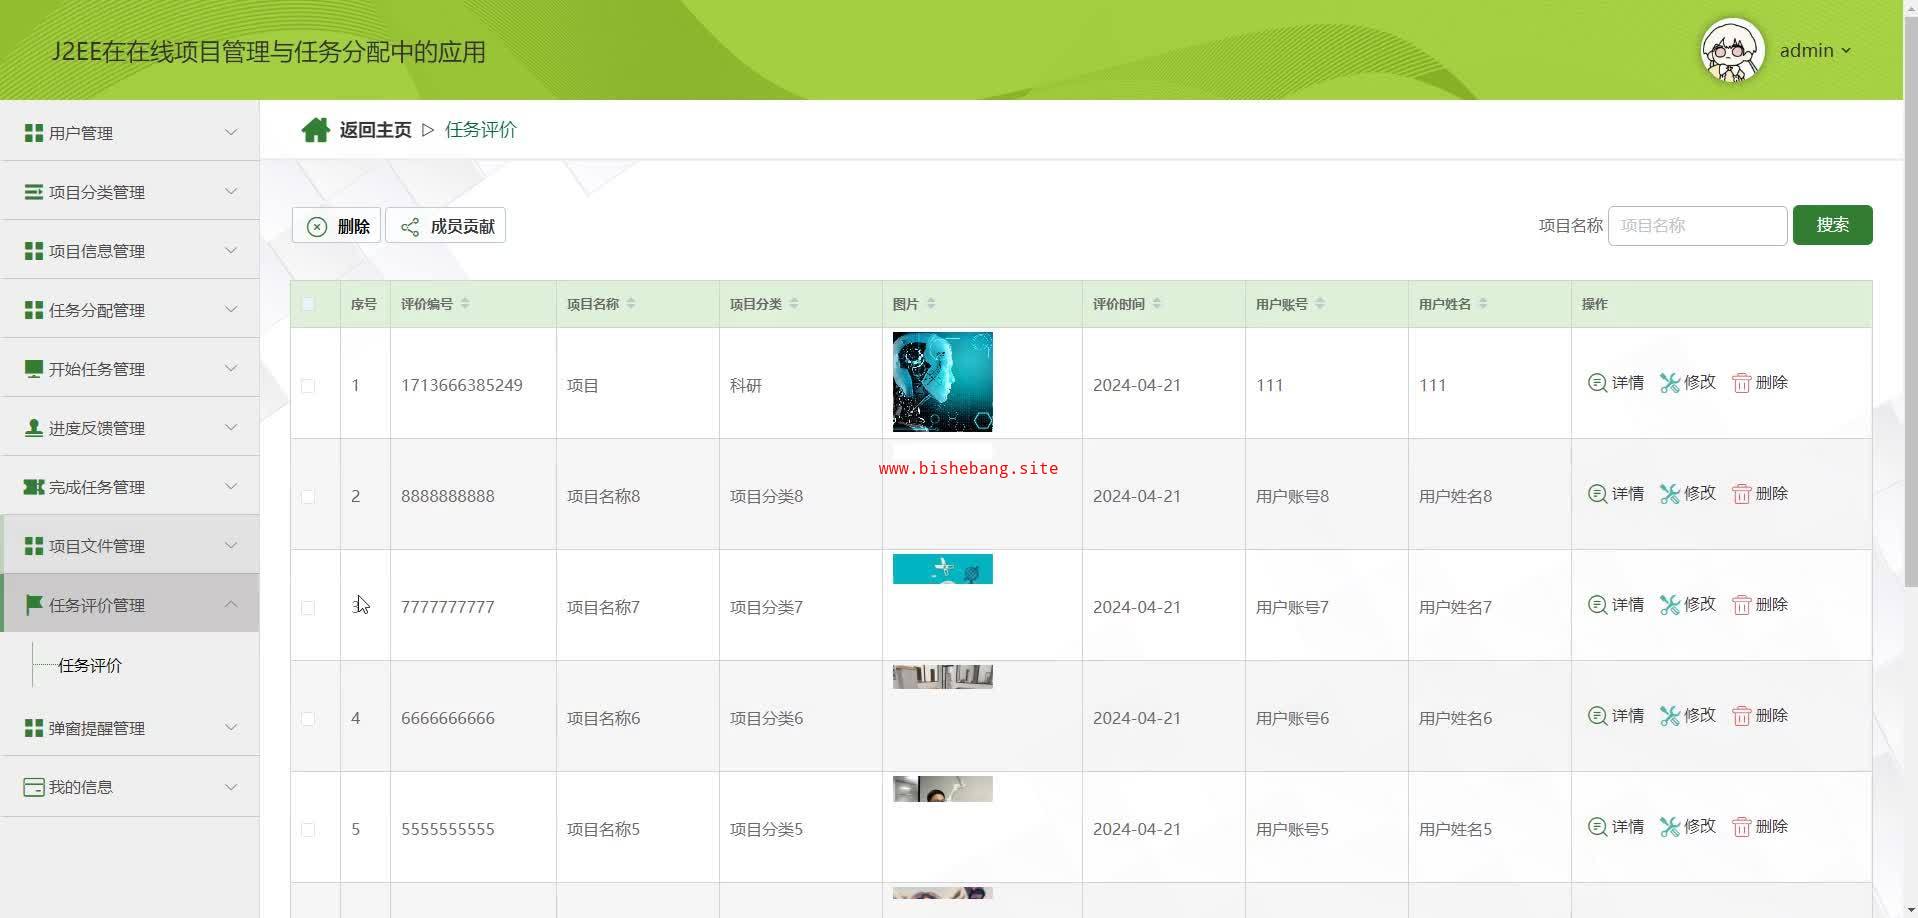
Task: Sort by 用户姓名 column arrows
Action: 1483,304
